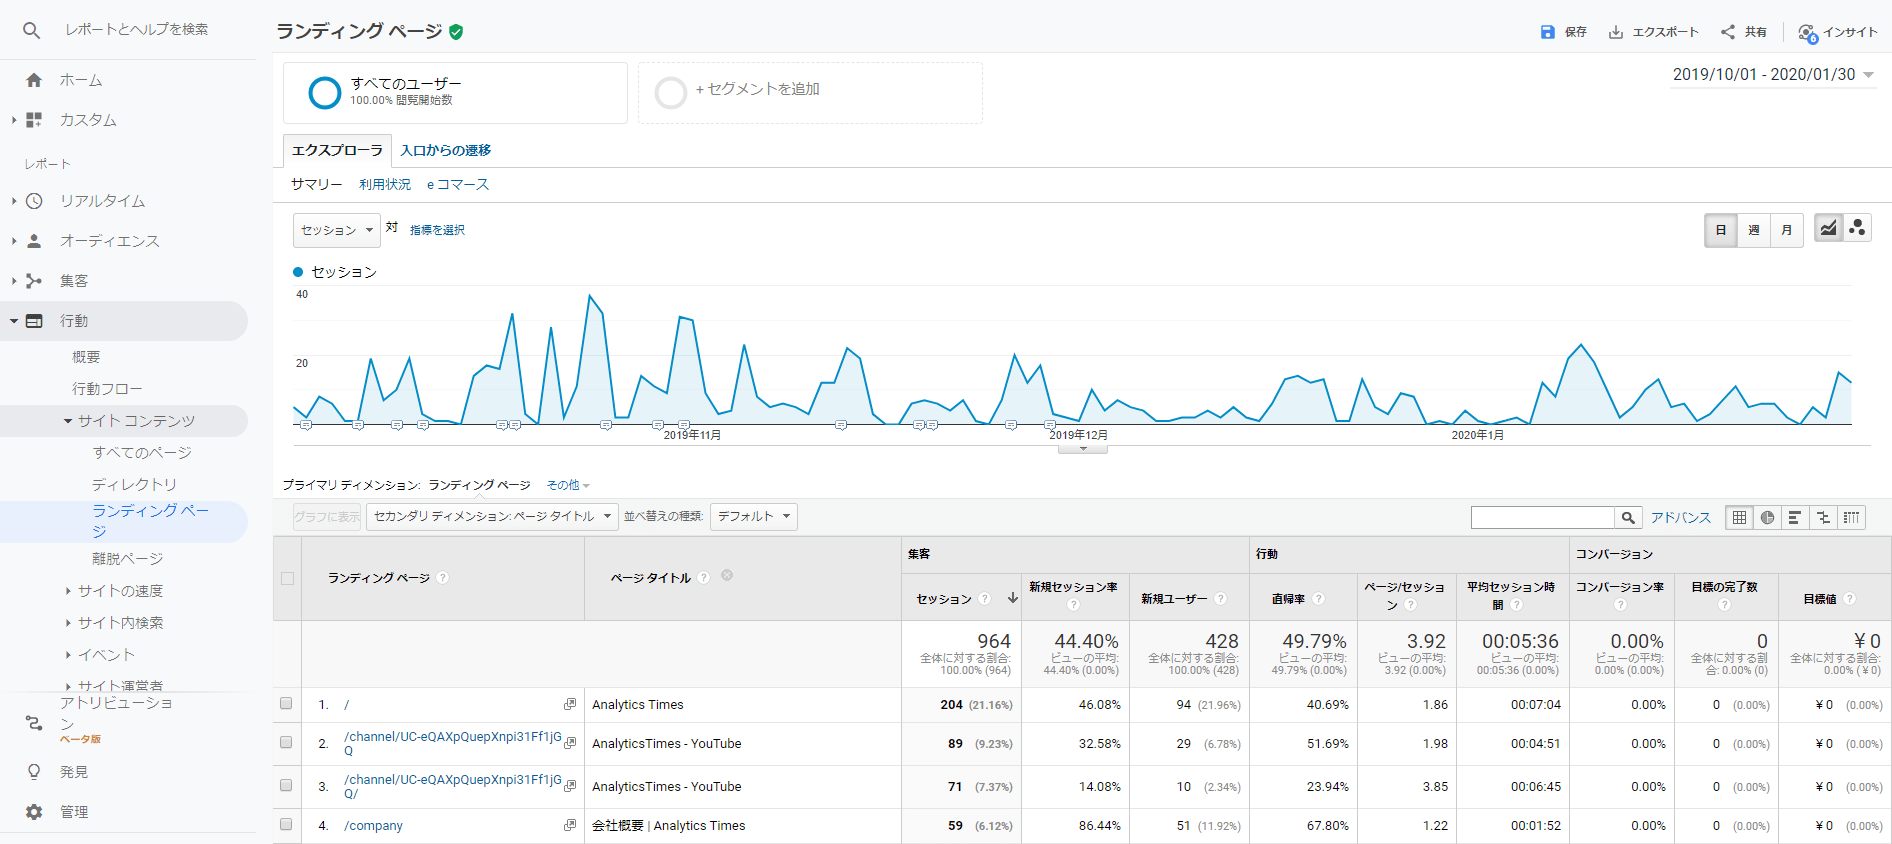Switch to 入口からの遷移 tab
This screenshot has width=1892, height=844.
pyautogui.click(x=445, y=150)
